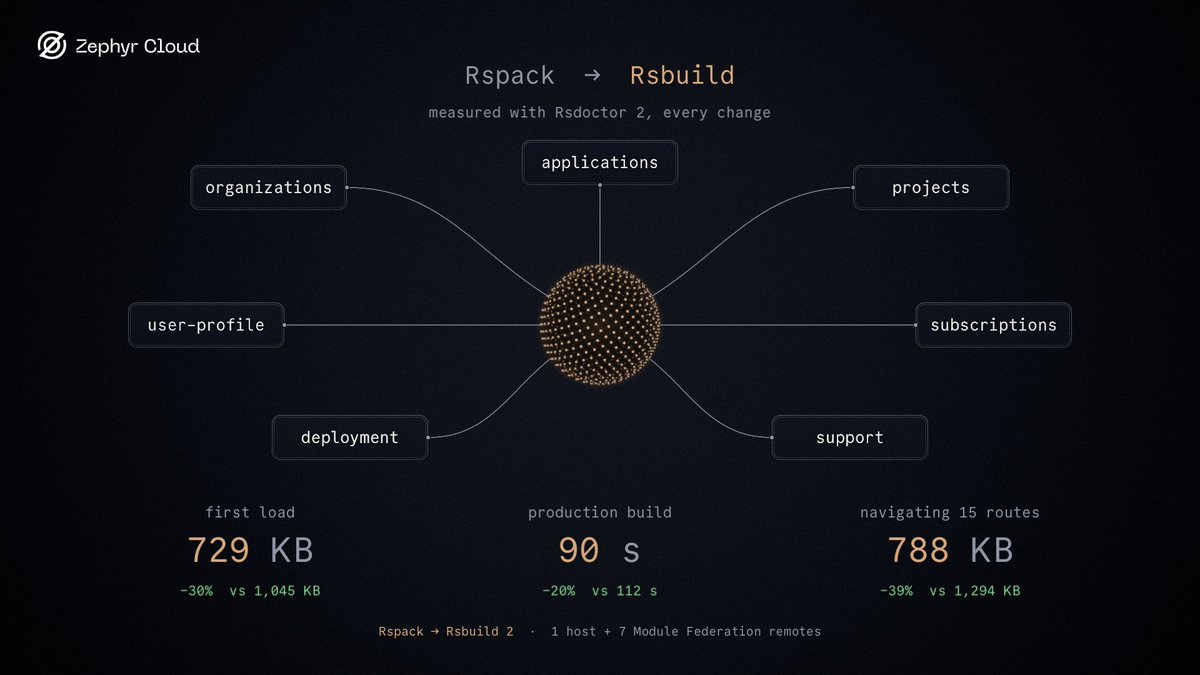
Task: Click the 'first load' label
Action: click(250, 512)
